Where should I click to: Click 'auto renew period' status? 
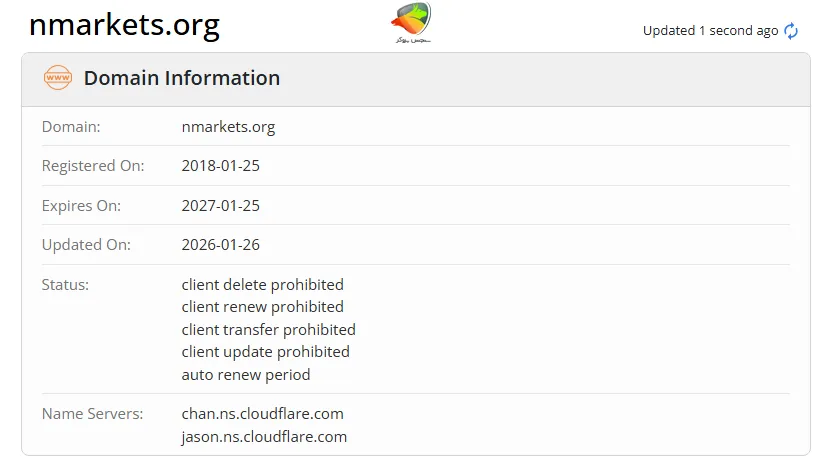coord(246,375)
